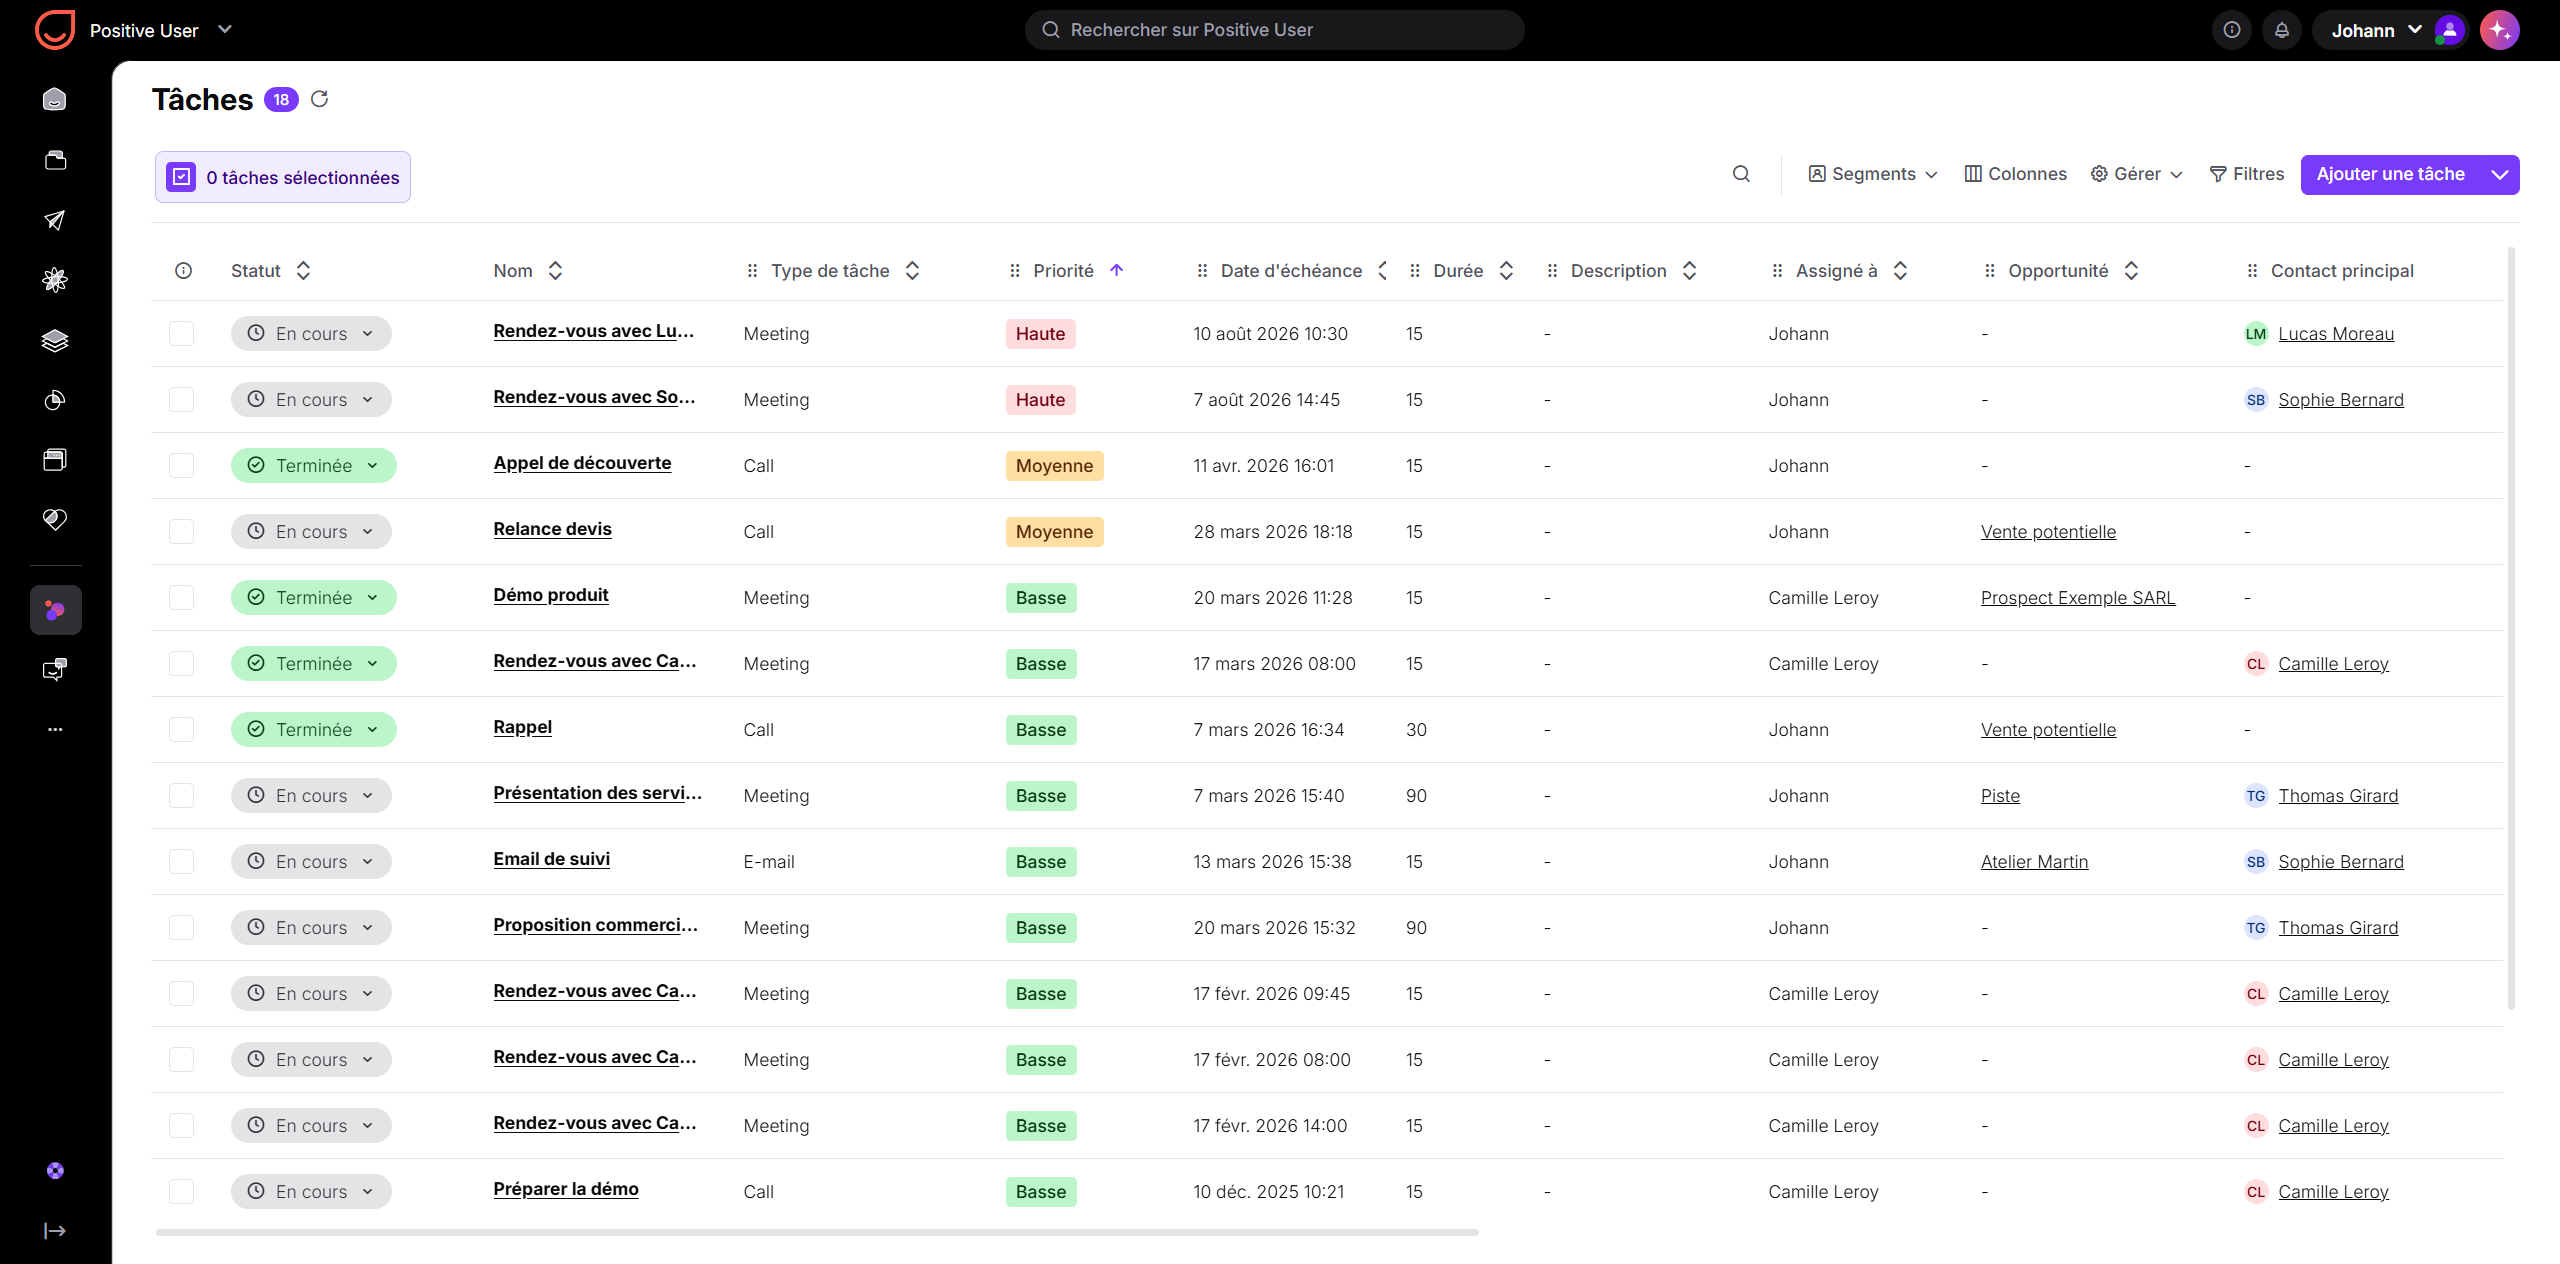Check the Email de suivi row checkbox
Screen dimensions: 2560x1264
point(181,861)
